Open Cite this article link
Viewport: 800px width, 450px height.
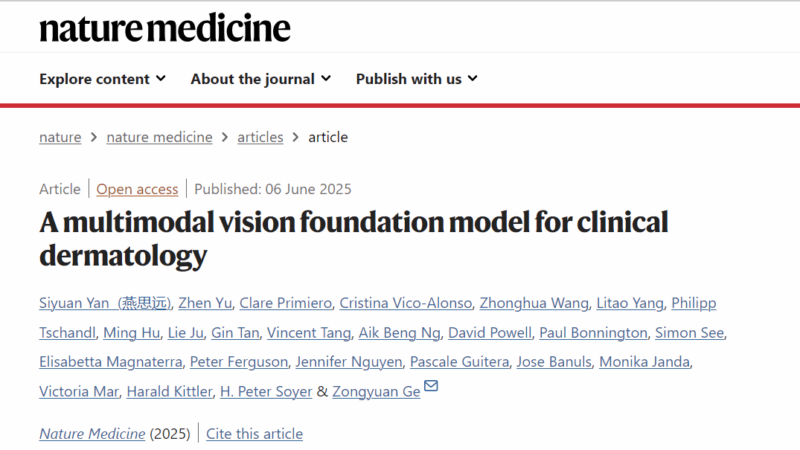(254, 434)
